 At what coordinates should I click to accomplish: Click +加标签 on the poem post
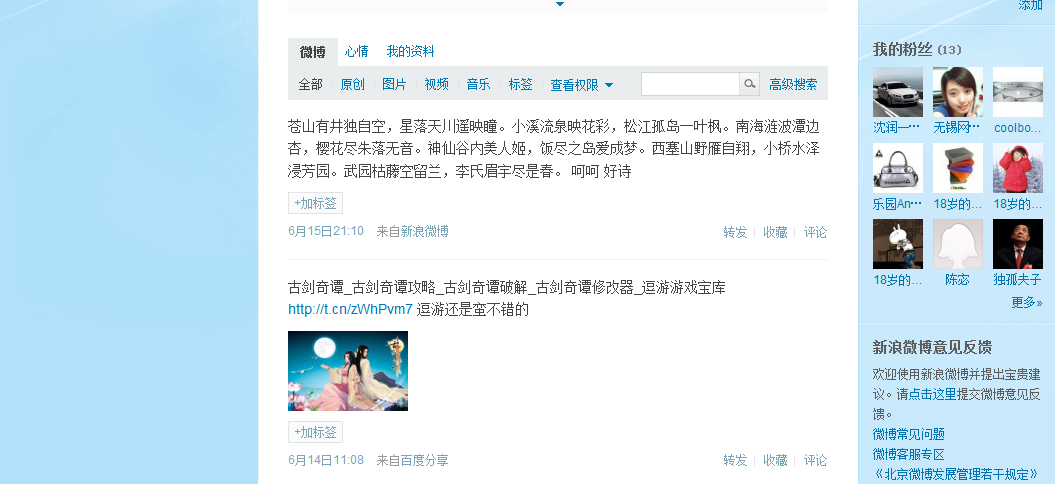click(x=316, y=203)
